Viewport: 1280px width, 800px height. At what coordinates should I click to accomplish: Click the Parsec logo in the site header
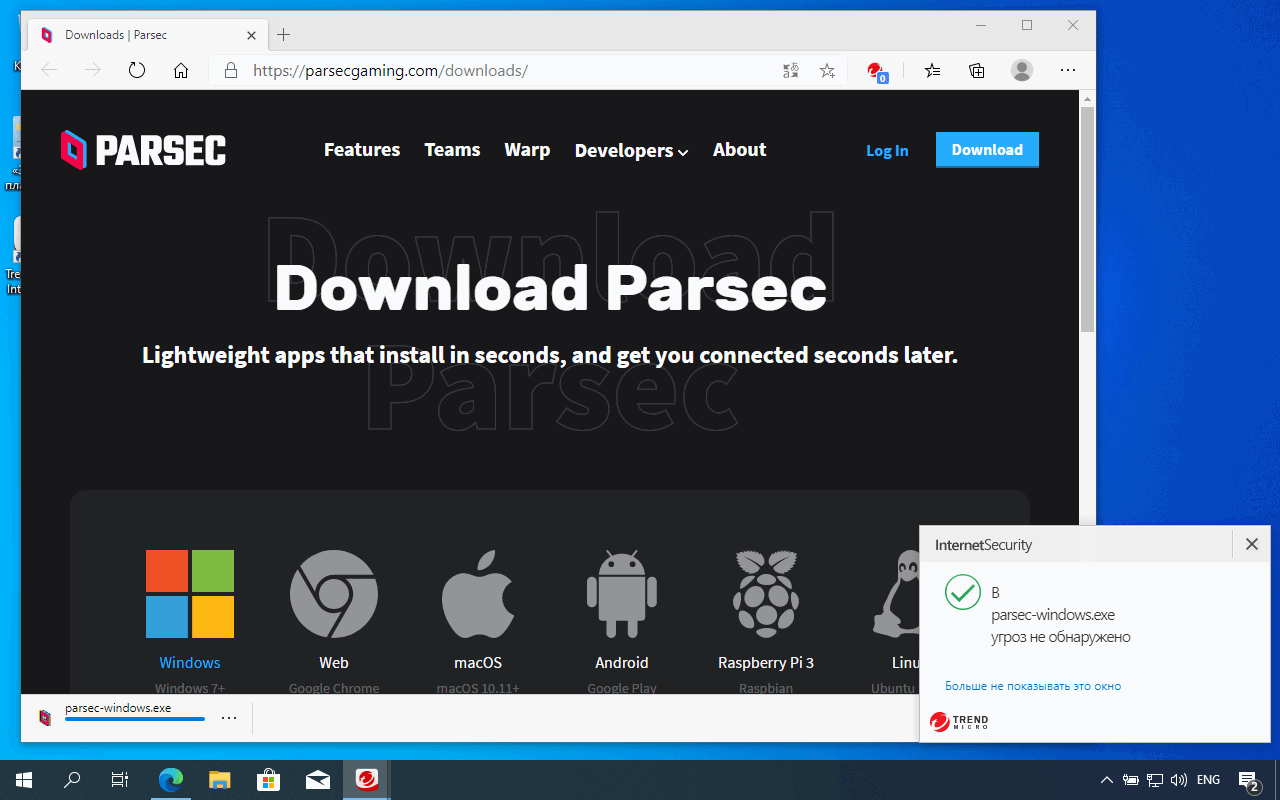(x=143, y=150)
